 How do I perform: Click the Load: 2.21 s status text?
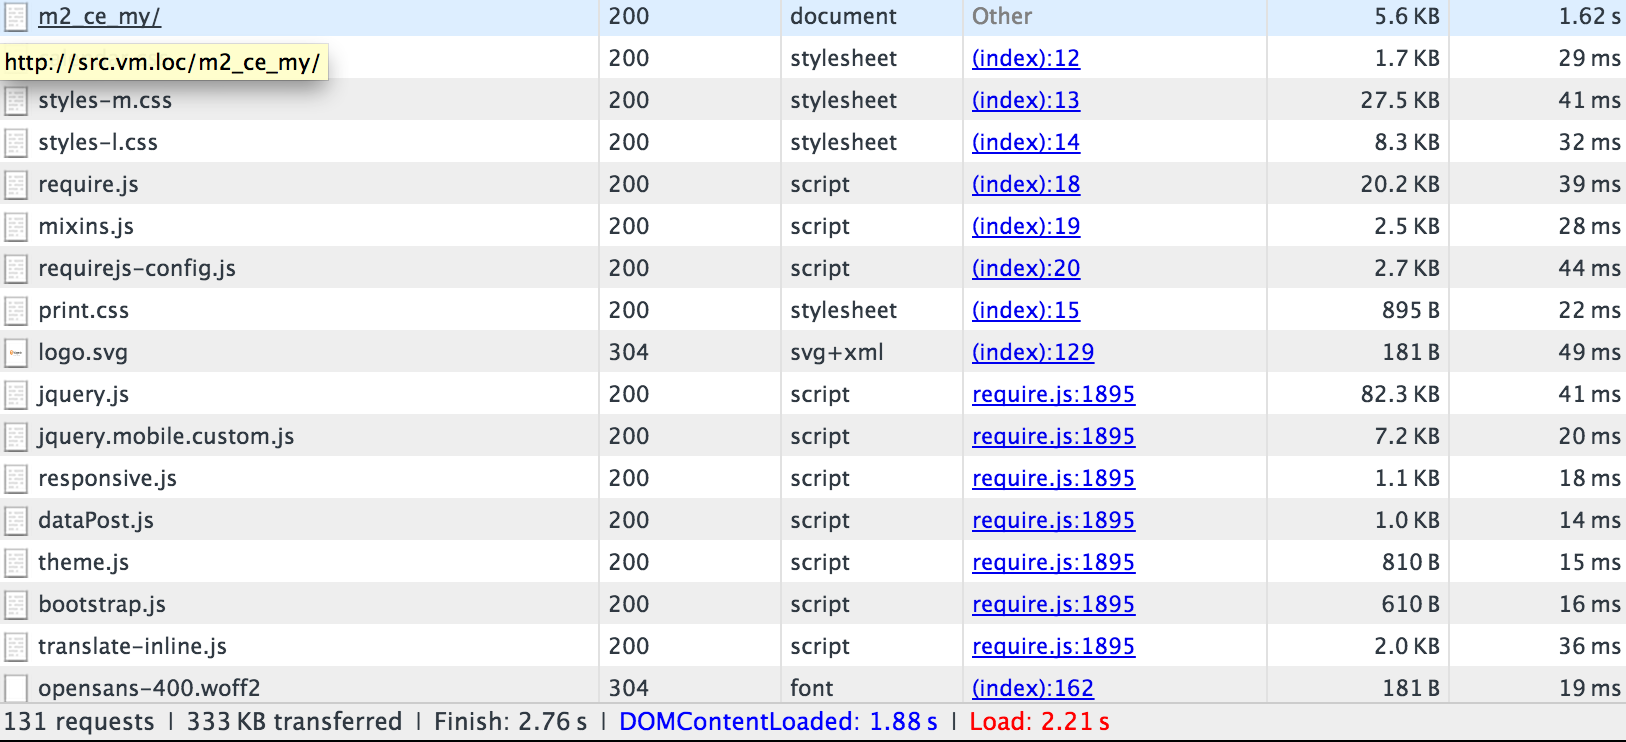[1039, 721]
